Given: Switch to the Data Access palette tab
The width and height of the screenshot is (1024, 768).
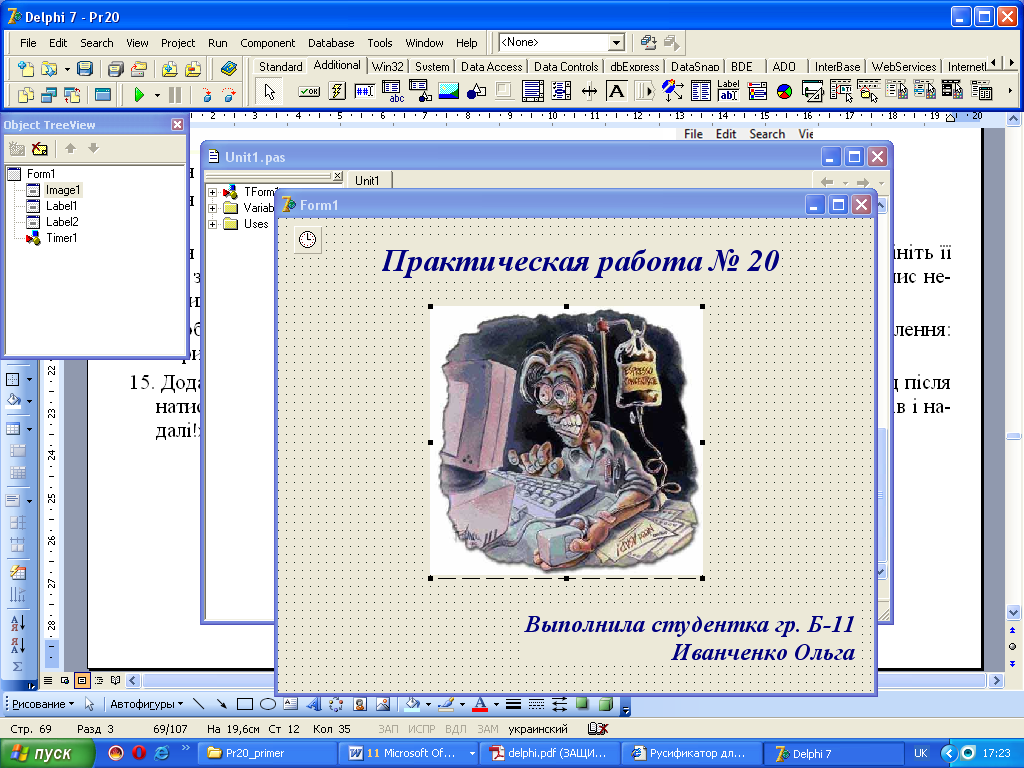Looking at the screenshot, I should (491, 67).
